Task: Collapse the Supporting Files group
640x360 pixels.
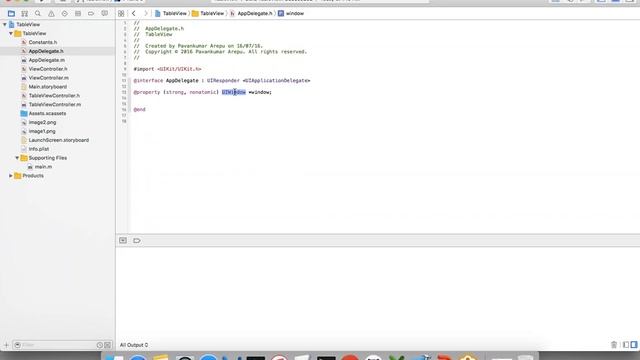Action: click(x=17, y=158)
